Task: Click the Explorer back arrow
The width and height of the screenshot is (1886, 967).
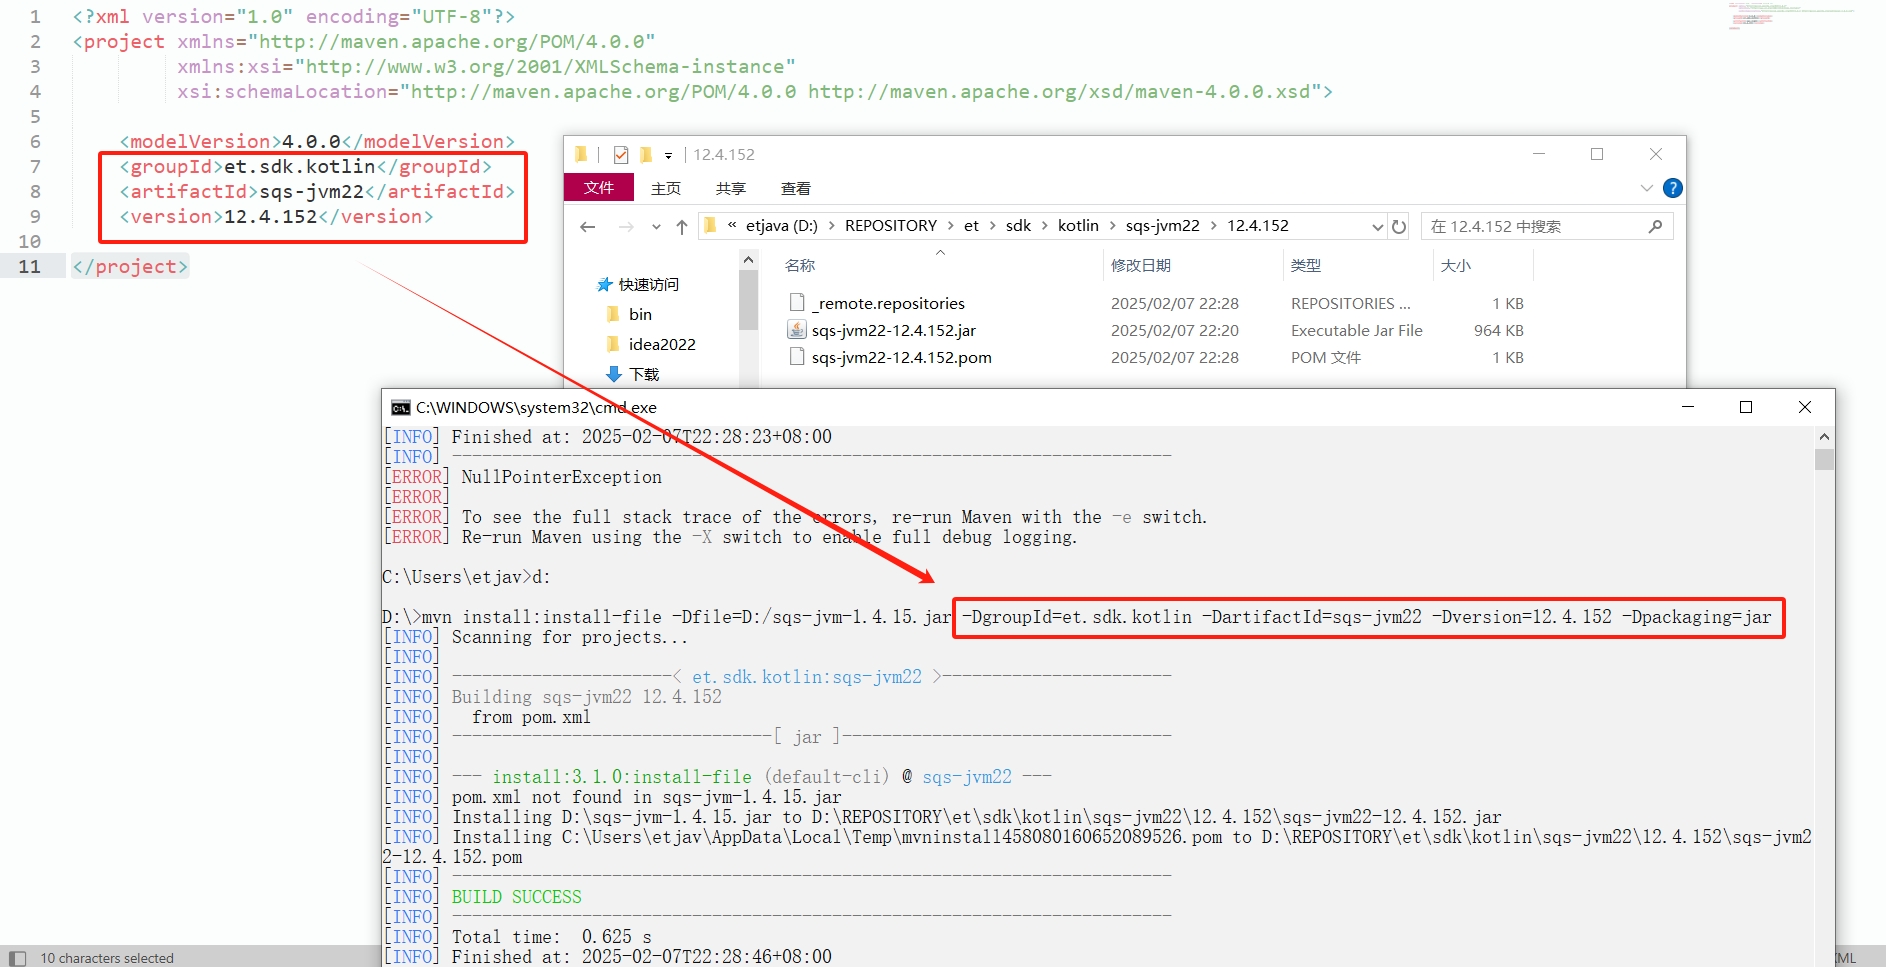Action: (588, 227)
